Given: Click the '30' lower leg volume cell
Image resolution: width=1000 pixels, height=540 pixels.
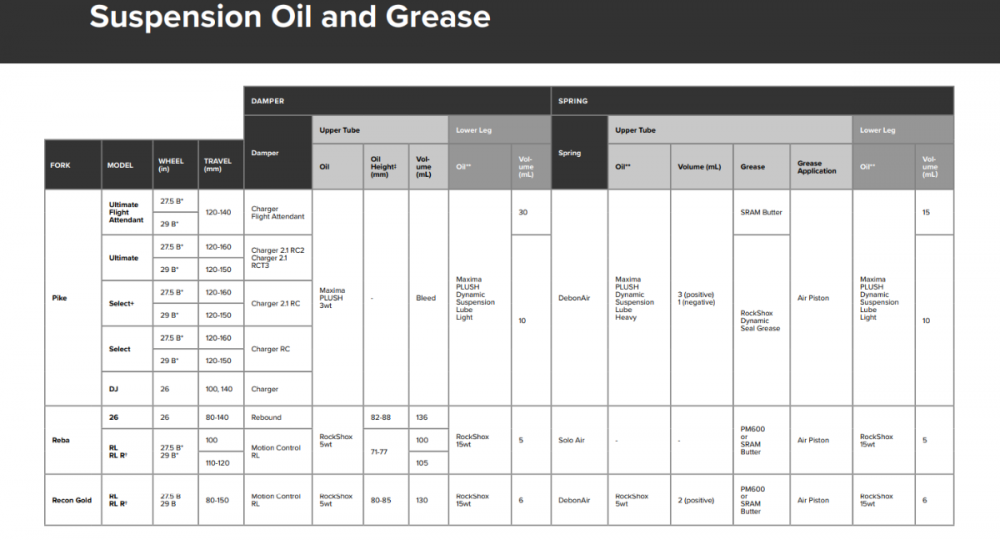Looking at the screenshot, I should pos(531,212).
